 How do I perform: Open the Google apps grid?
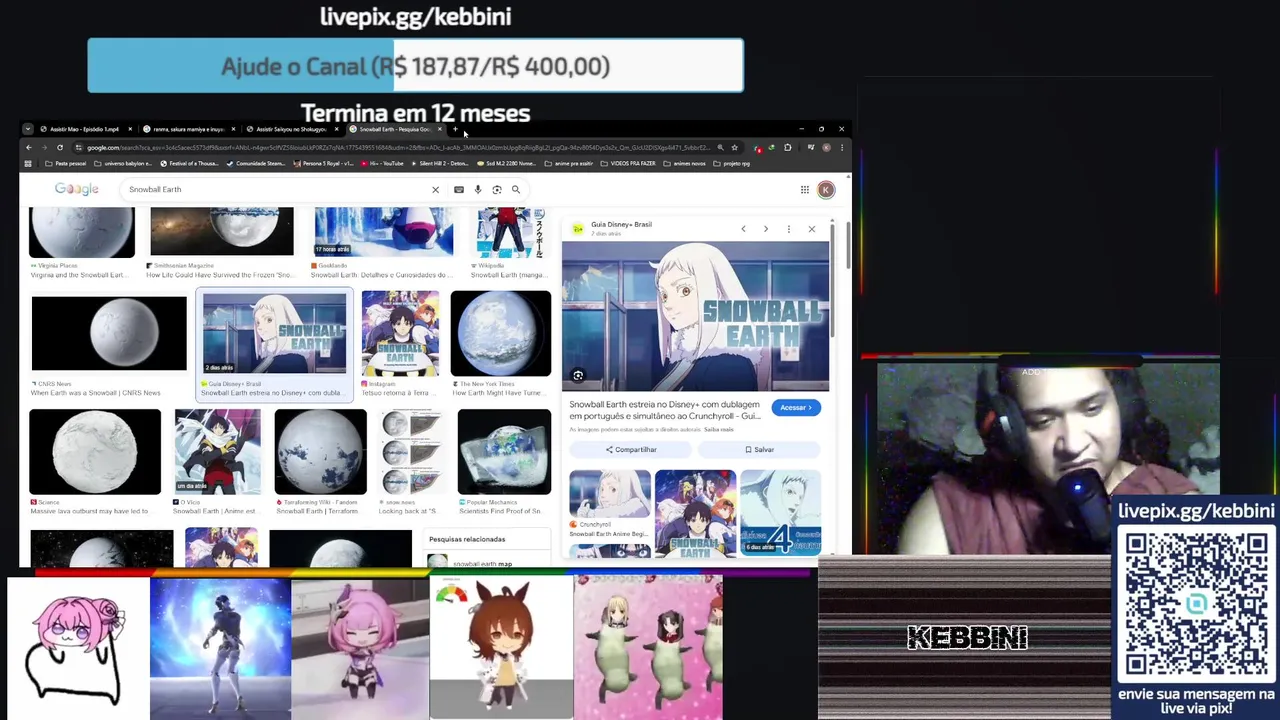(804, 189)
